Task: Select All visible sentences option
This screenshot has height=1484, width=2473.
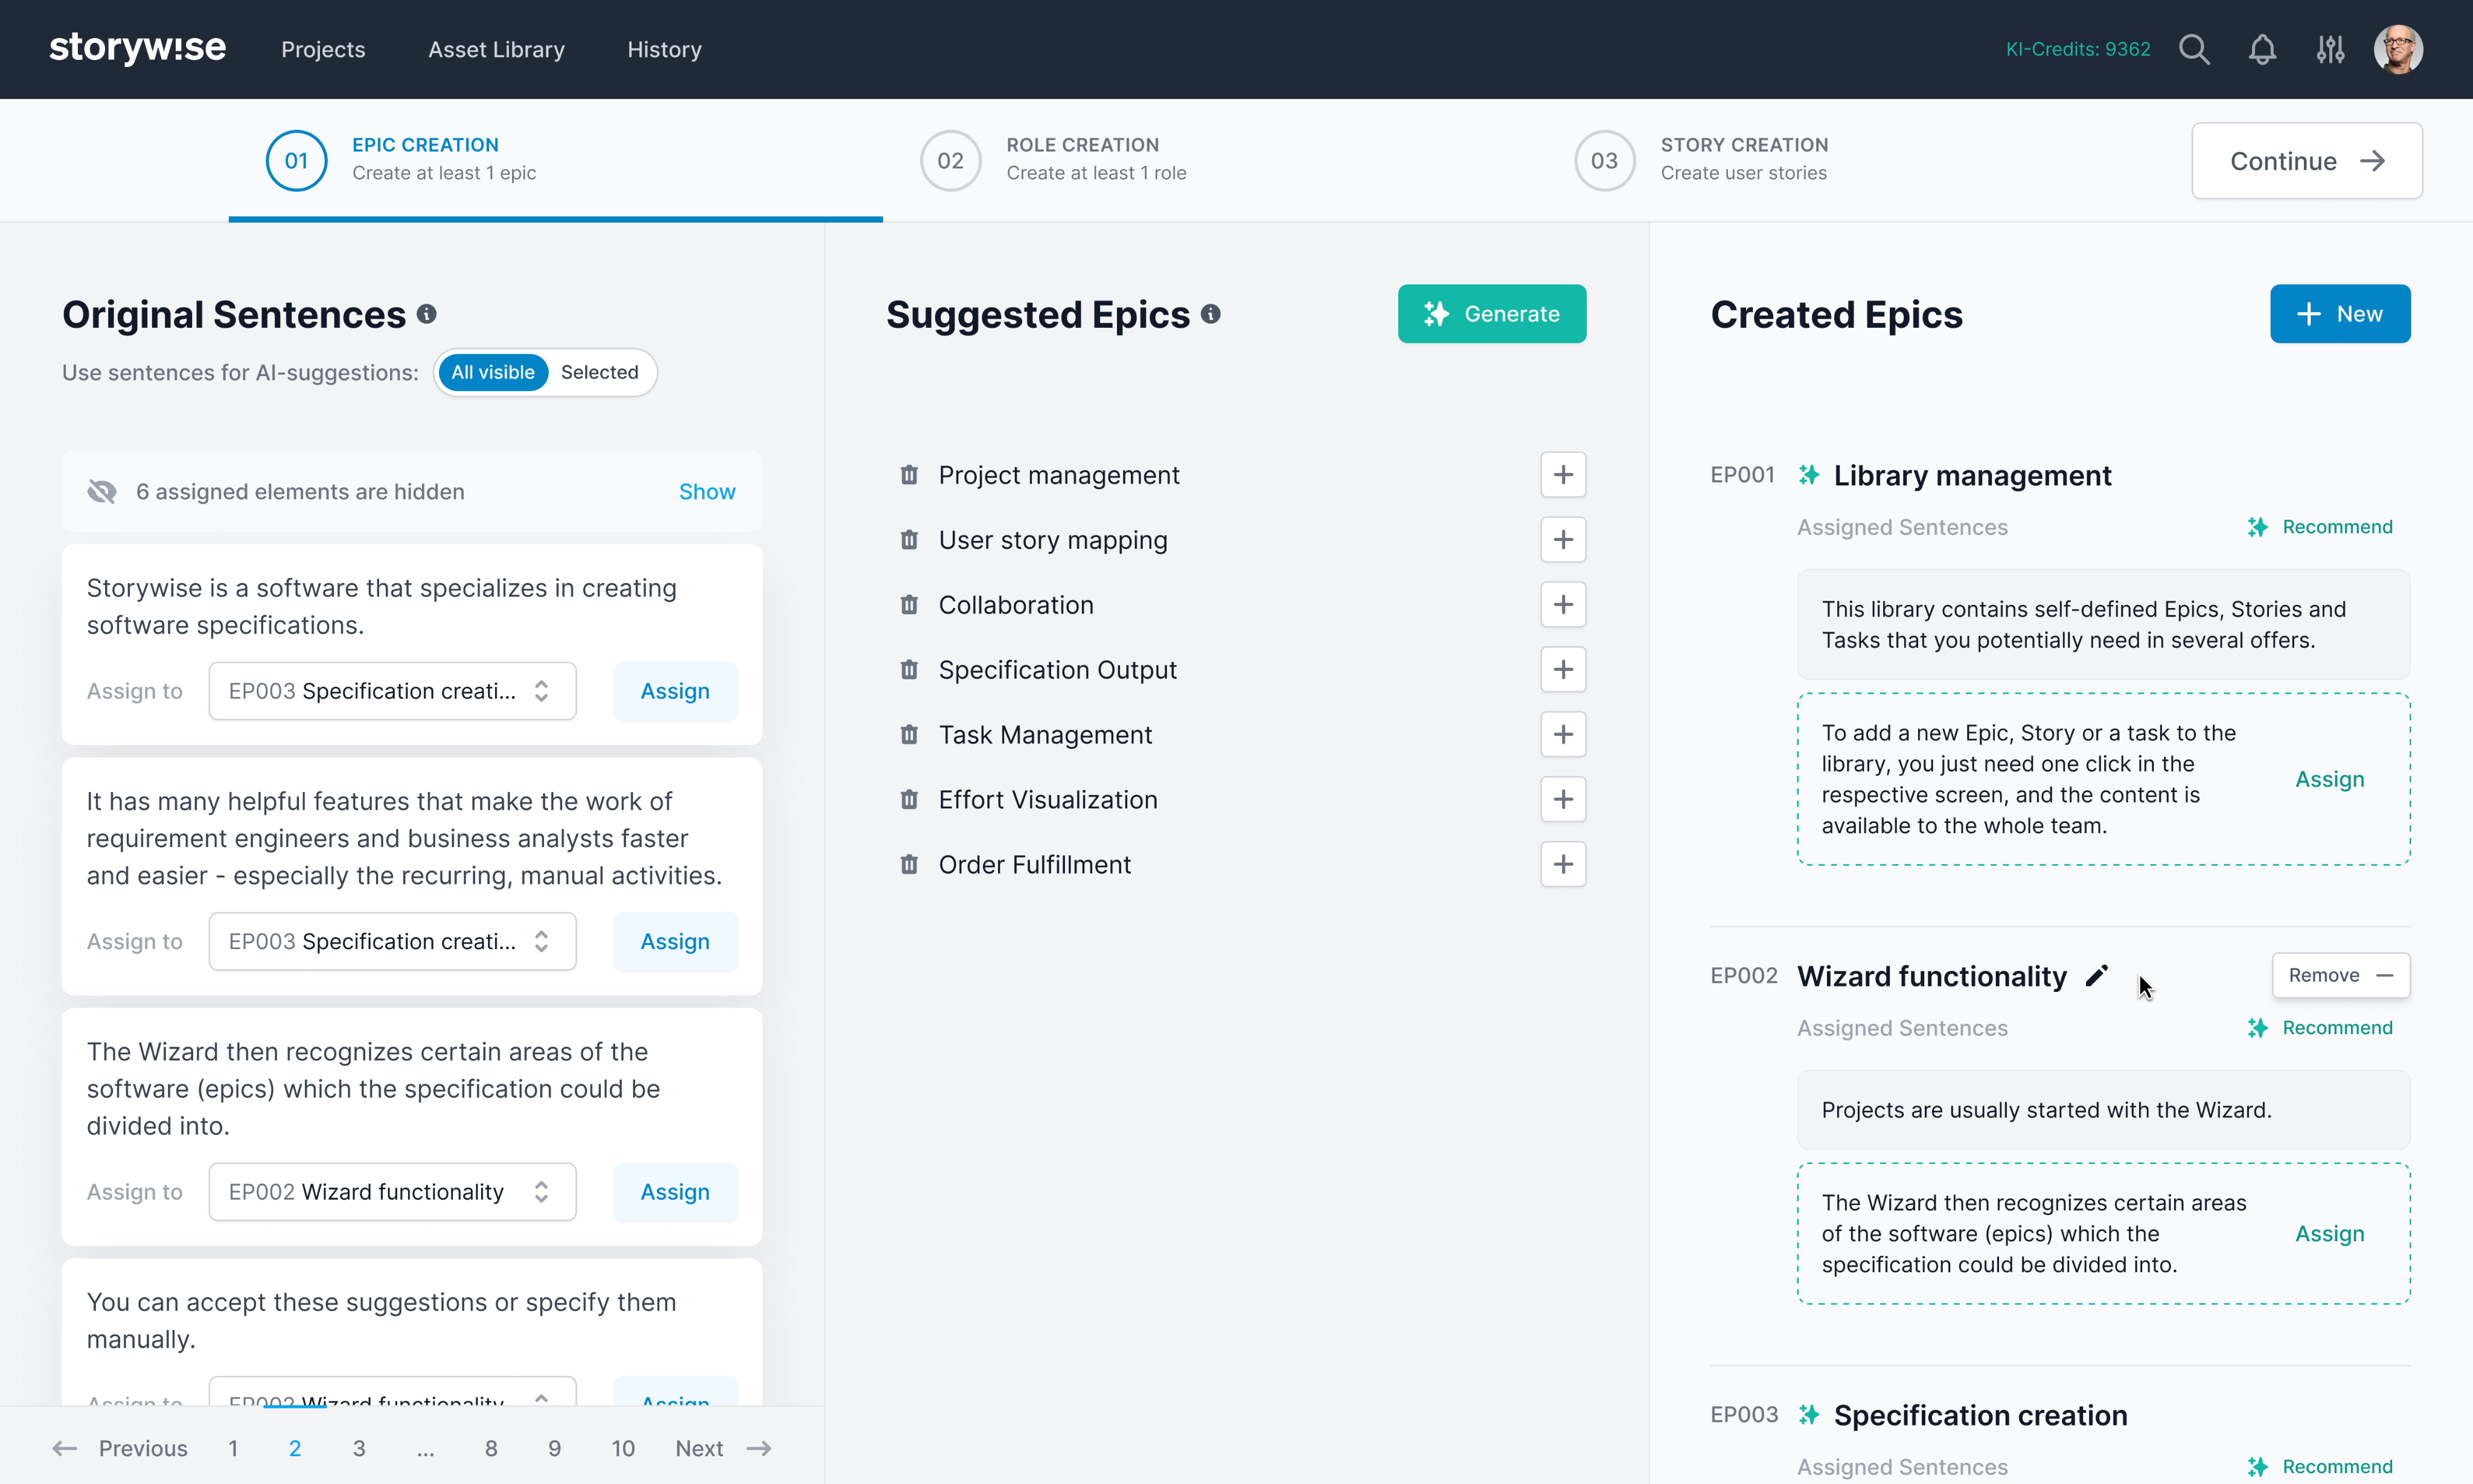Action: 493,372
